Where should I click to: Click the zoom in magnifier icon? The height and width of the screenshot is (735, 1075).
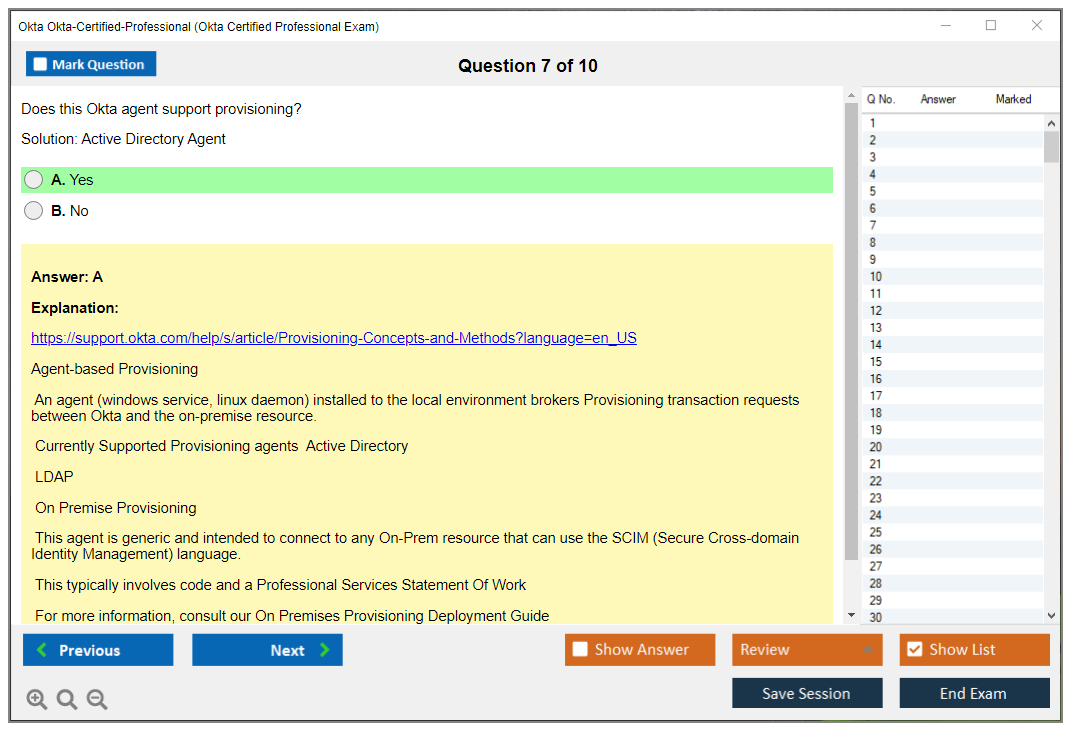point(37,699)
